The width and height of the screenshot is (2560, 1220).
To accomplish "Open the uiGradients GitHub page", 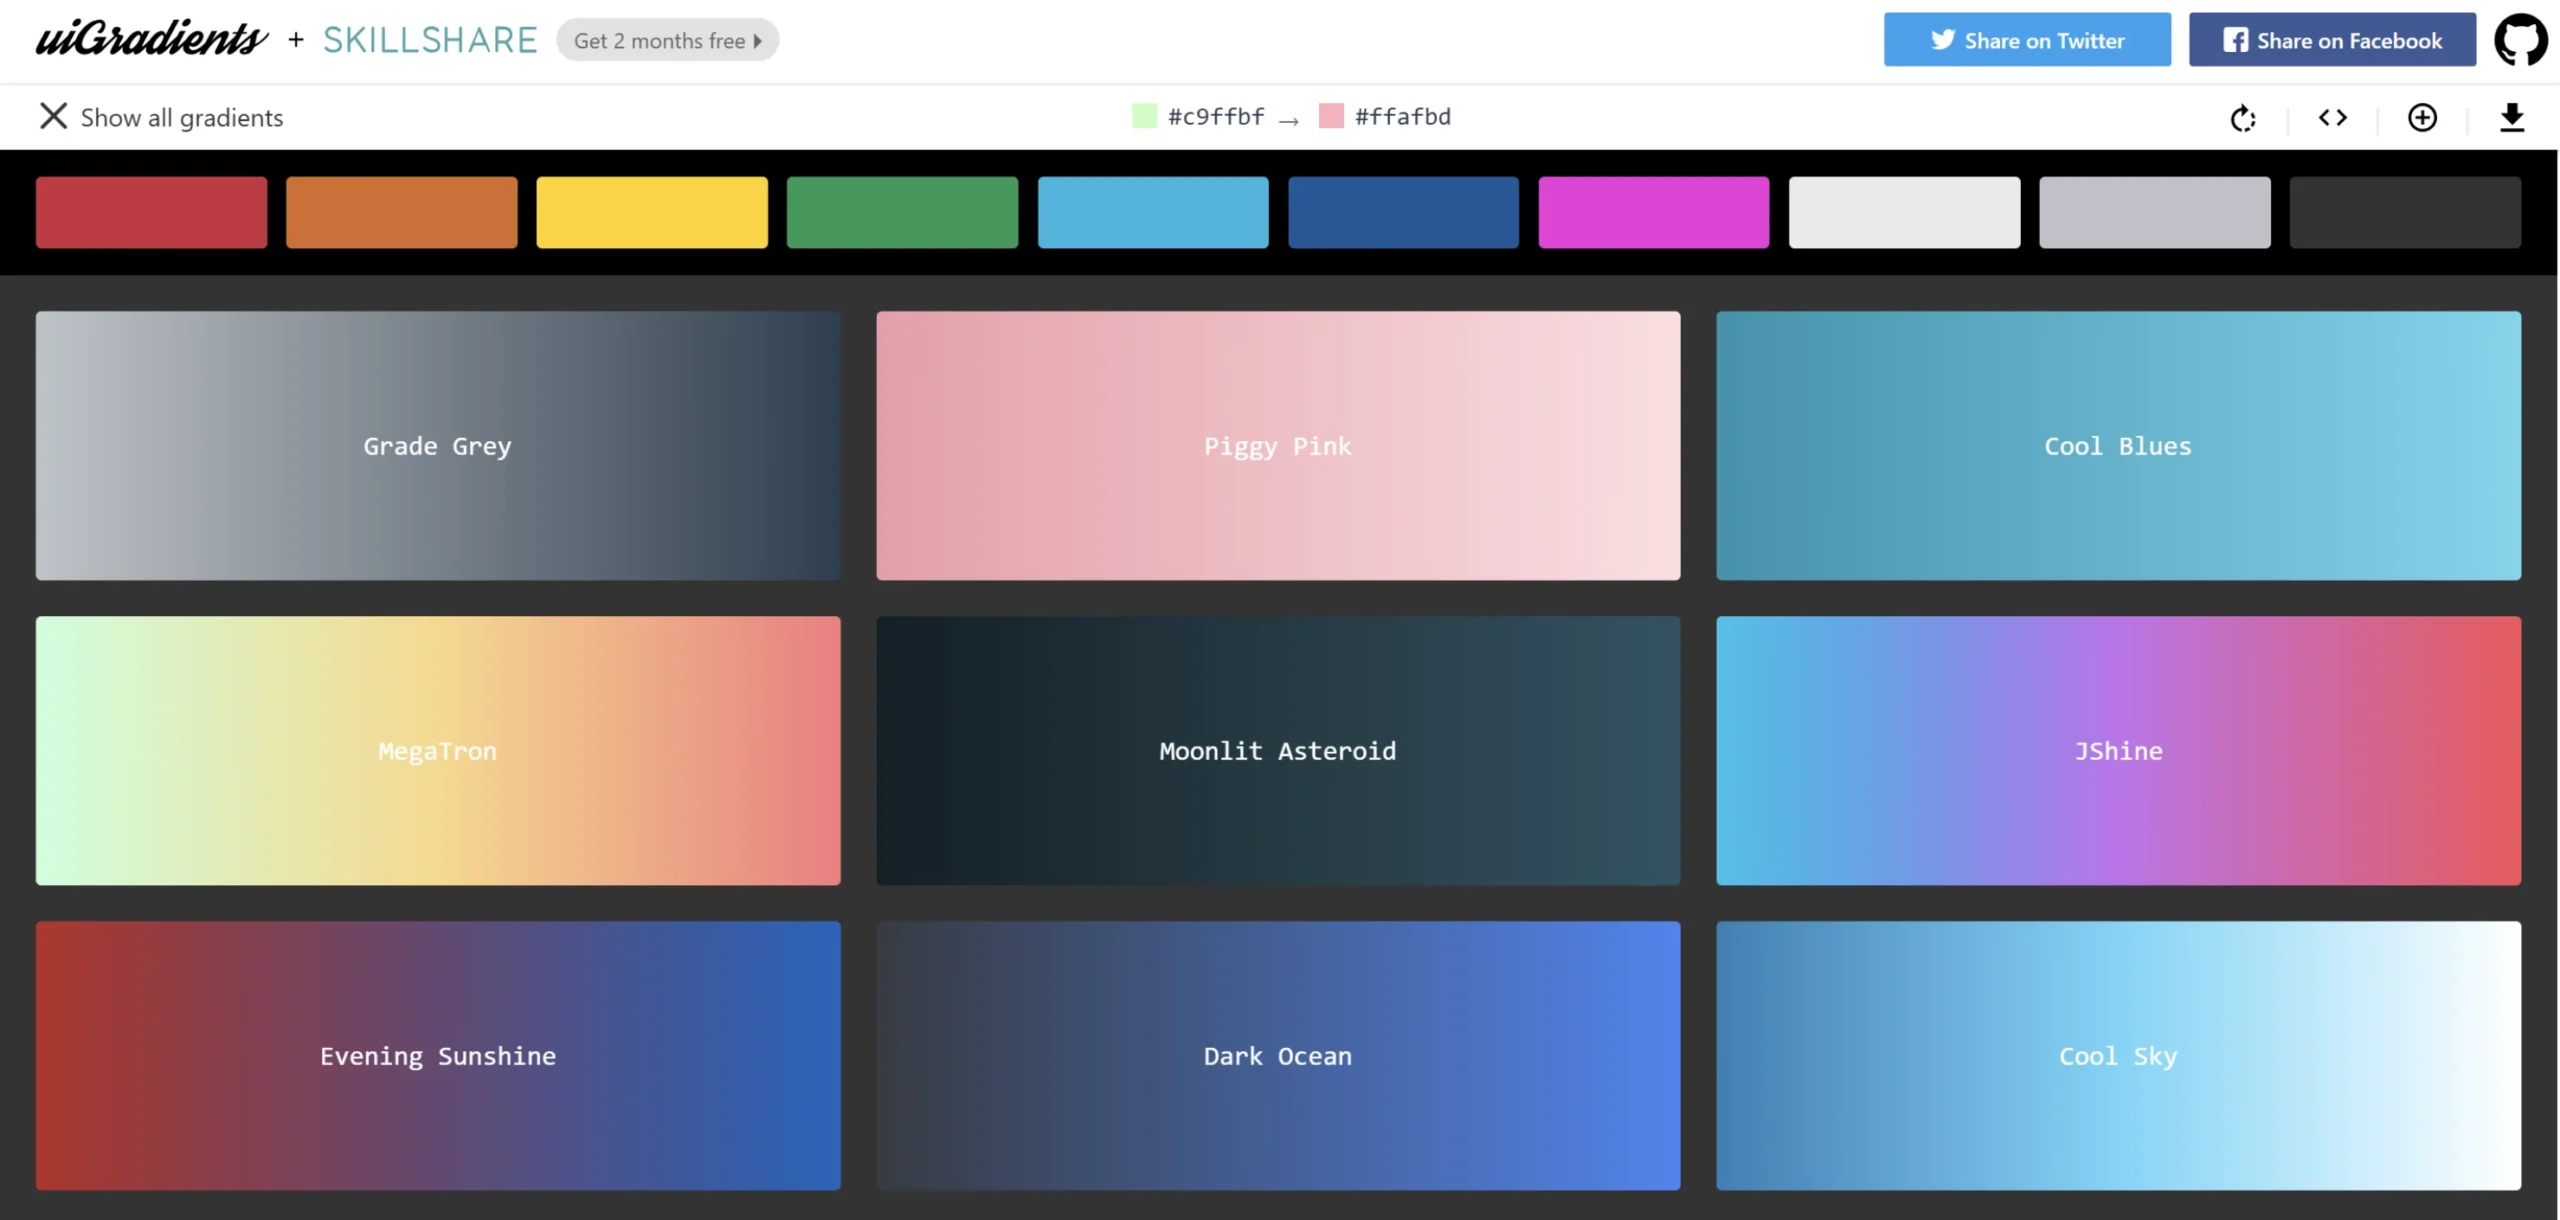I will coord(2523,39).
